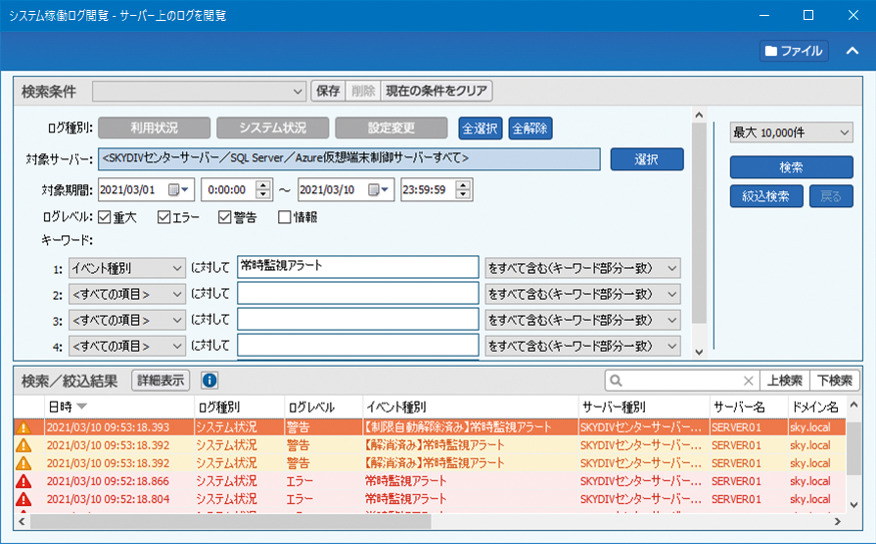Uncheck the 重大 log level checkbox
The width and height of the screenshot is (876, 544).
point(105,216)
